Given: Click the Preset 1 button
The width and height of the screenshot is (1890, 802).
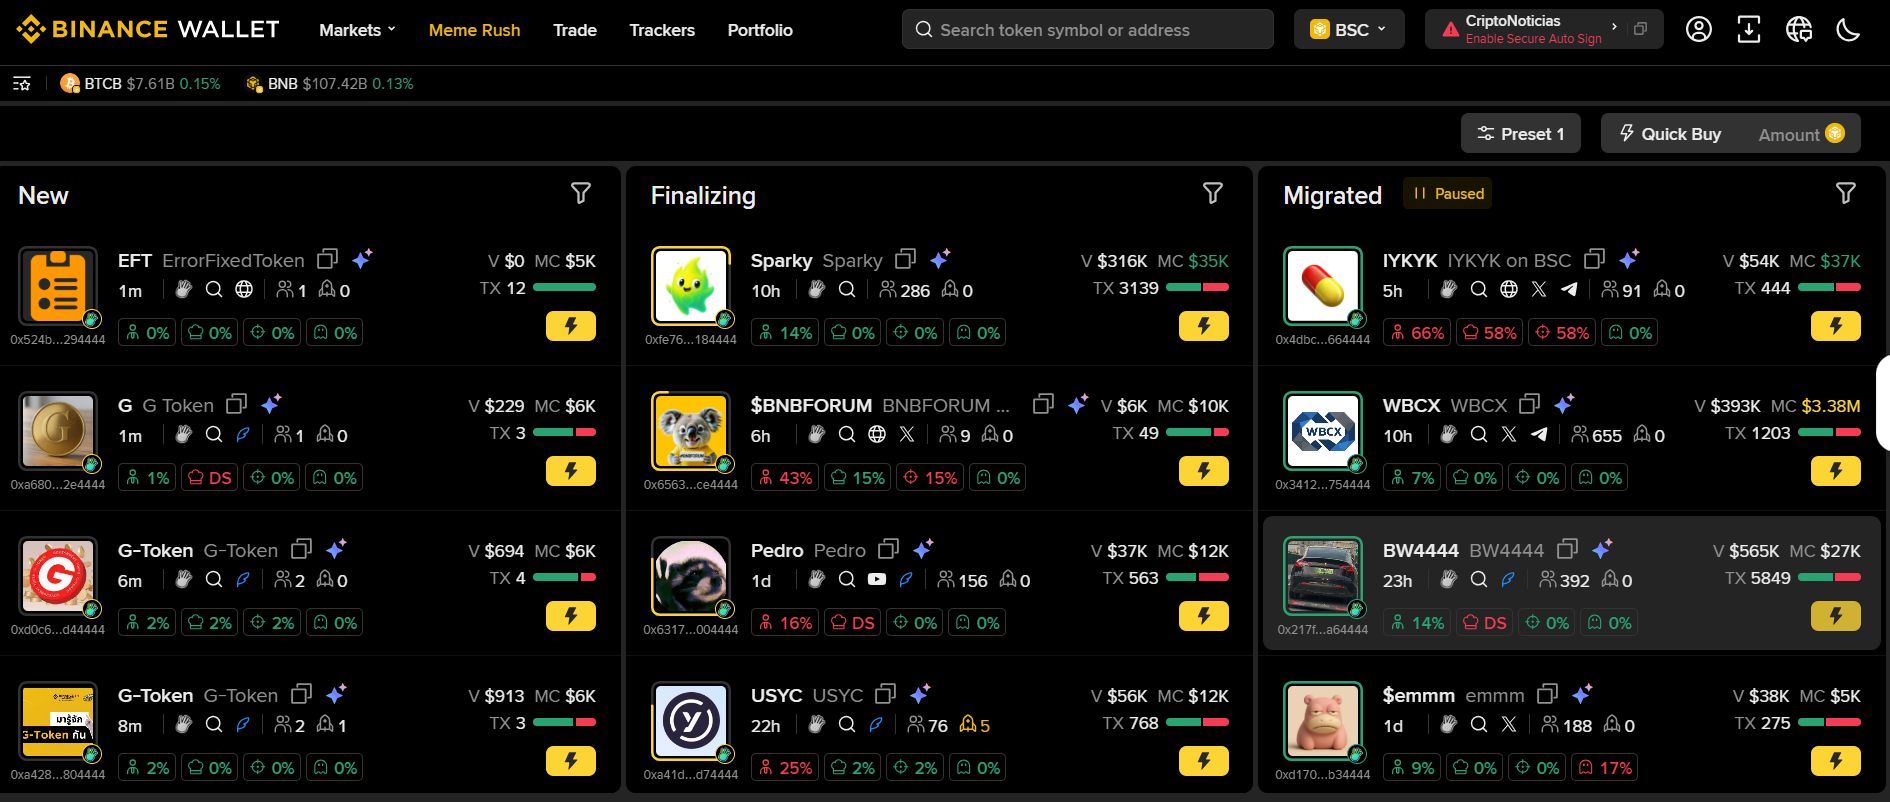Looking at the screenshot, I should tap(1520, 134).
